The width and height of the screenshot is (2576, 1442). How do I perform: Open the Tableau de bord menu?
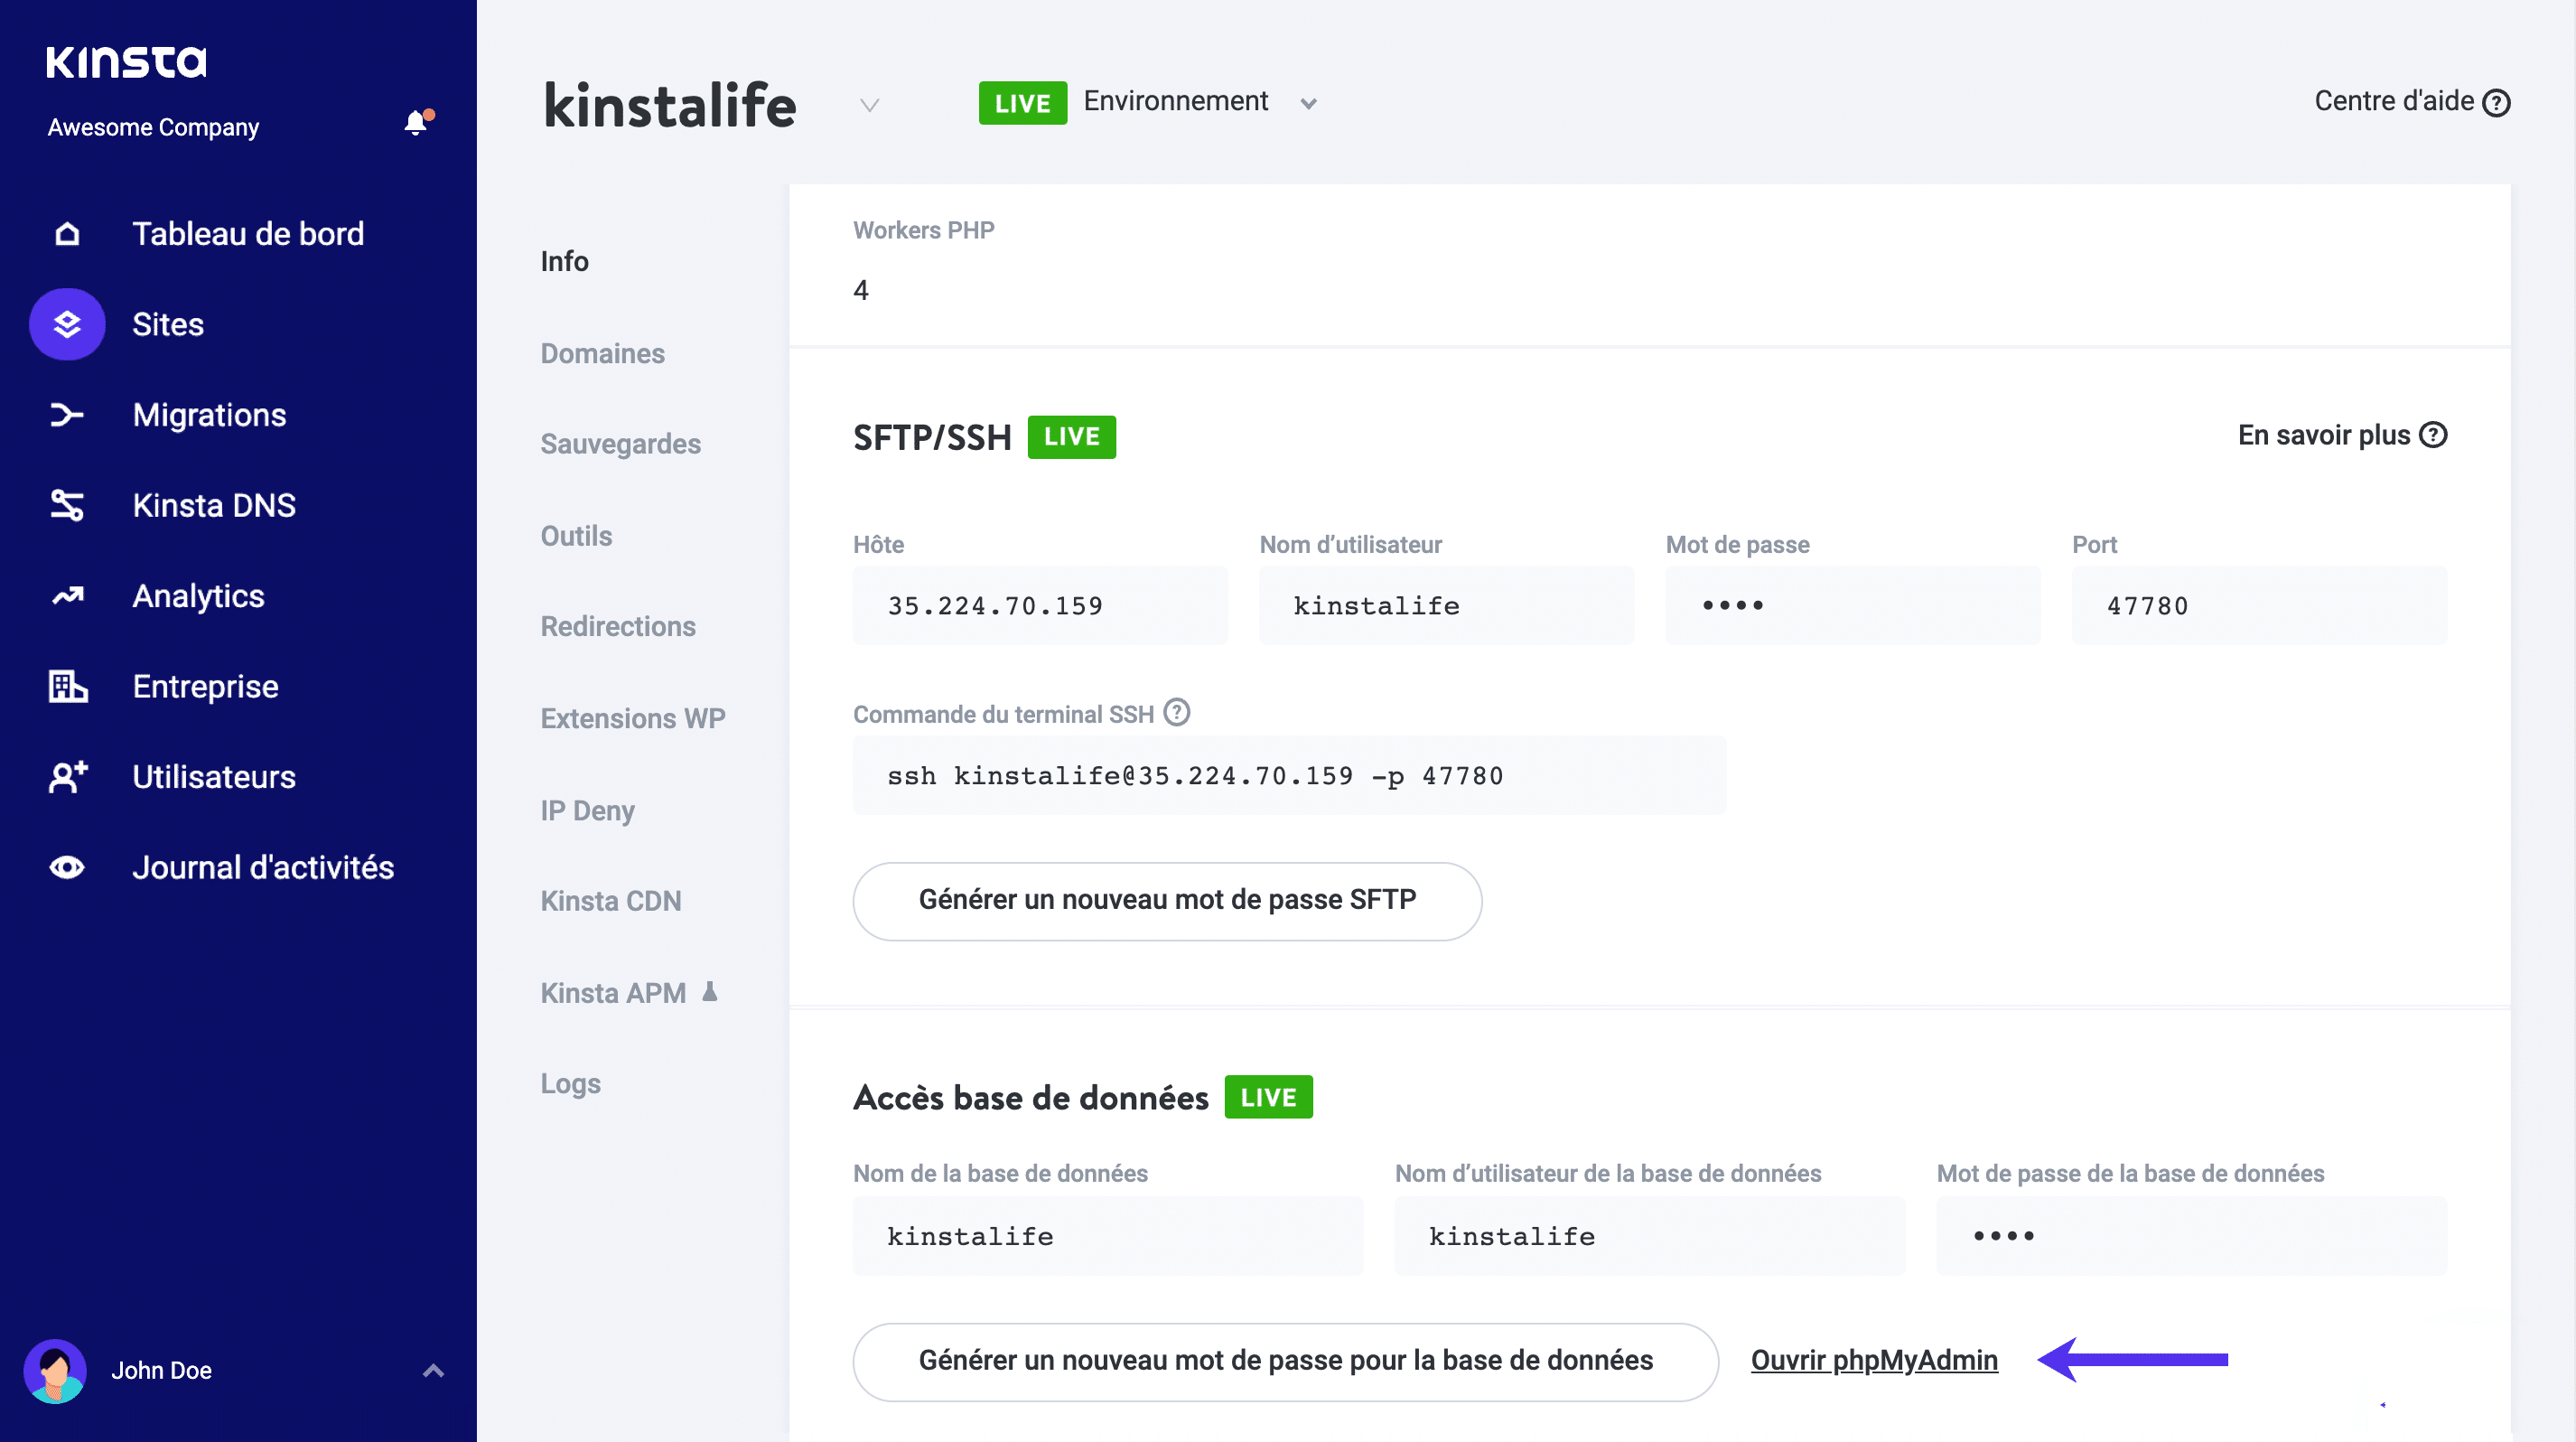point(248,234)
